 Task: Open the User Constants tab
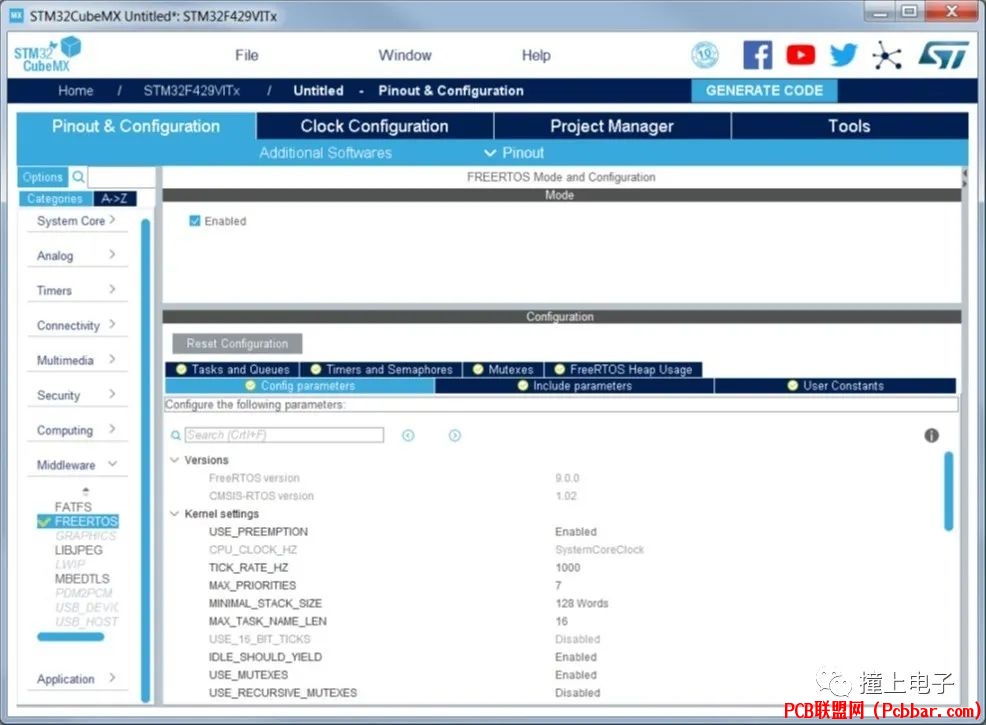tap(836, 385)
